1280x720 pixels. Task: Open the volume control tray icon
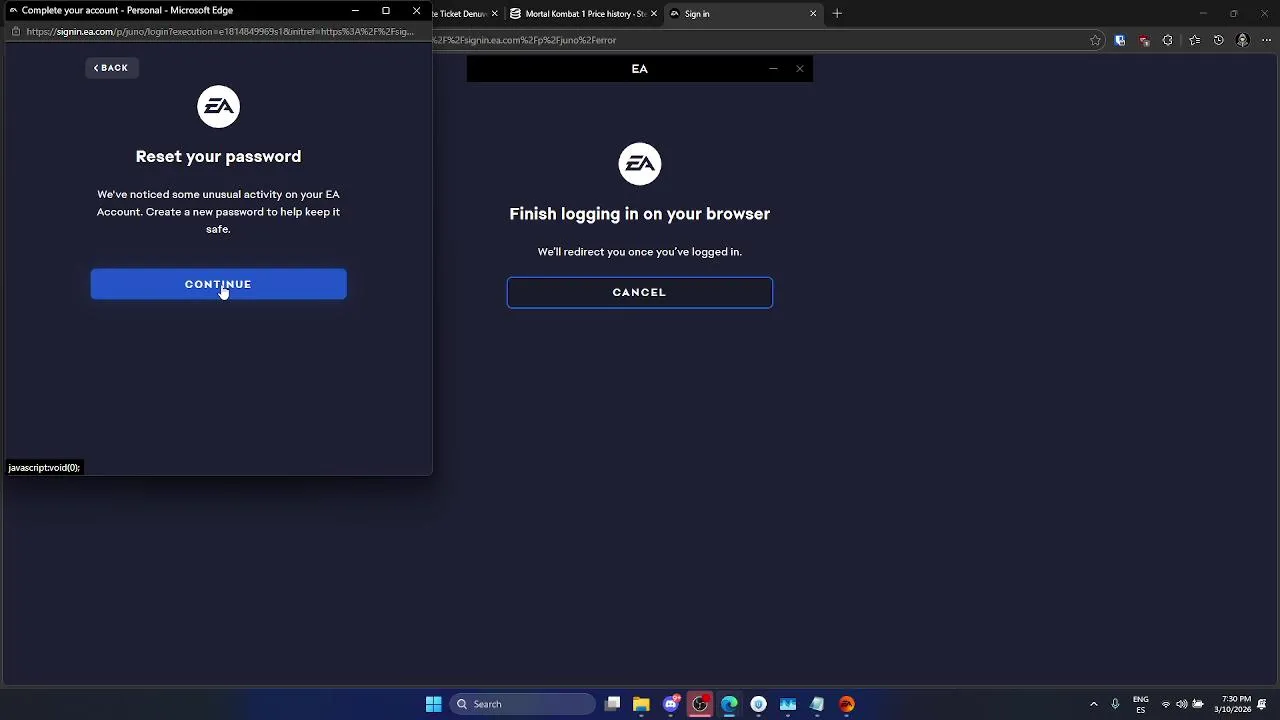(1181, 704)
